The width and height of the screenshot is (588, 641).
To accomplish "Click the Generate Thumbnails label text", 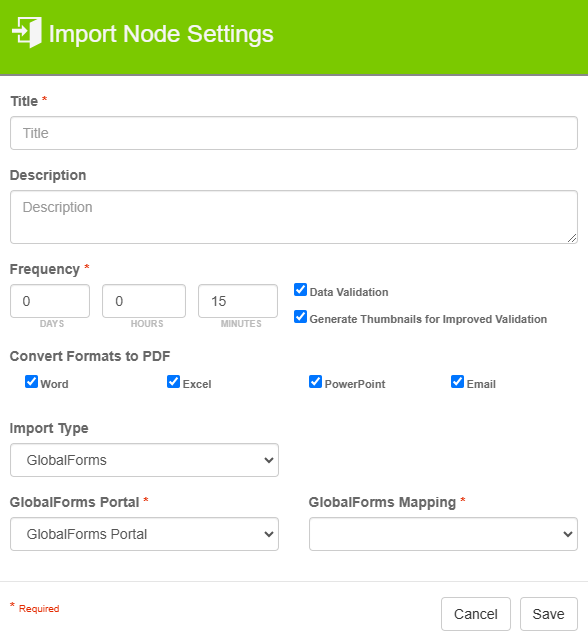I will click(x=428, y=319).
